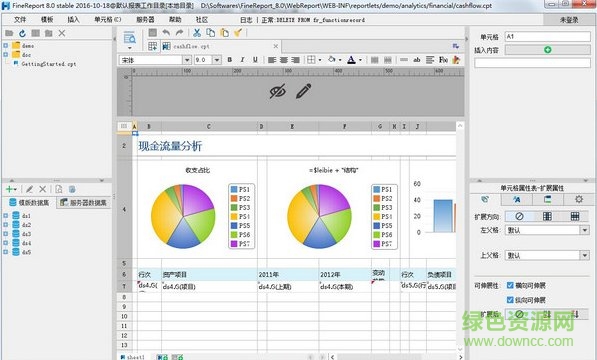Viewport: 597px width, 360px height.
Task: Open the 插入 menu
Action: pyautogui.click(x=73, y=20)
